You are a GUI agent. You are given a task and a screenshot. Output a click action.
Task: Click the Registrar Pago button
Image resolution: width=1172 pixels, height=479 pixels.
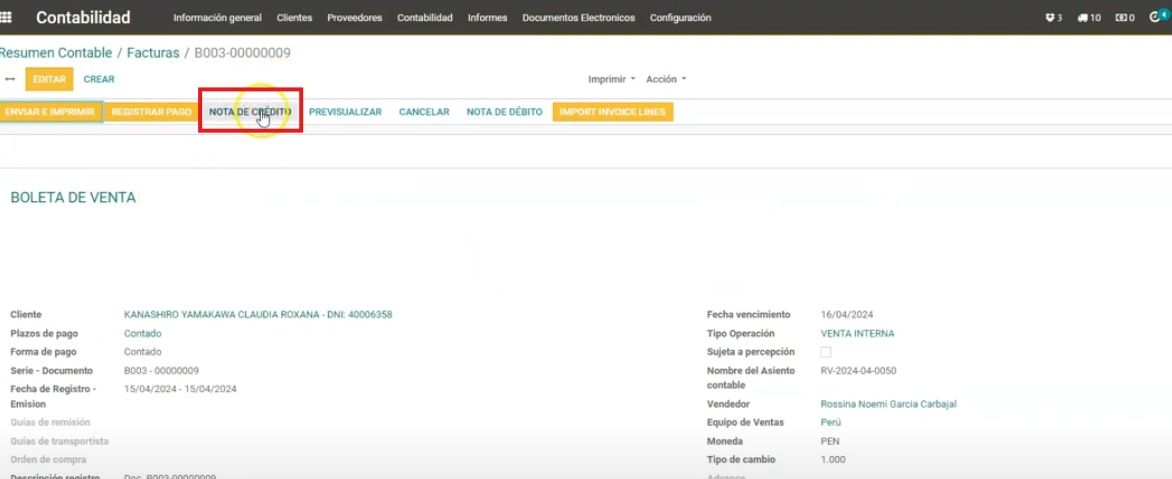point(152,112)
